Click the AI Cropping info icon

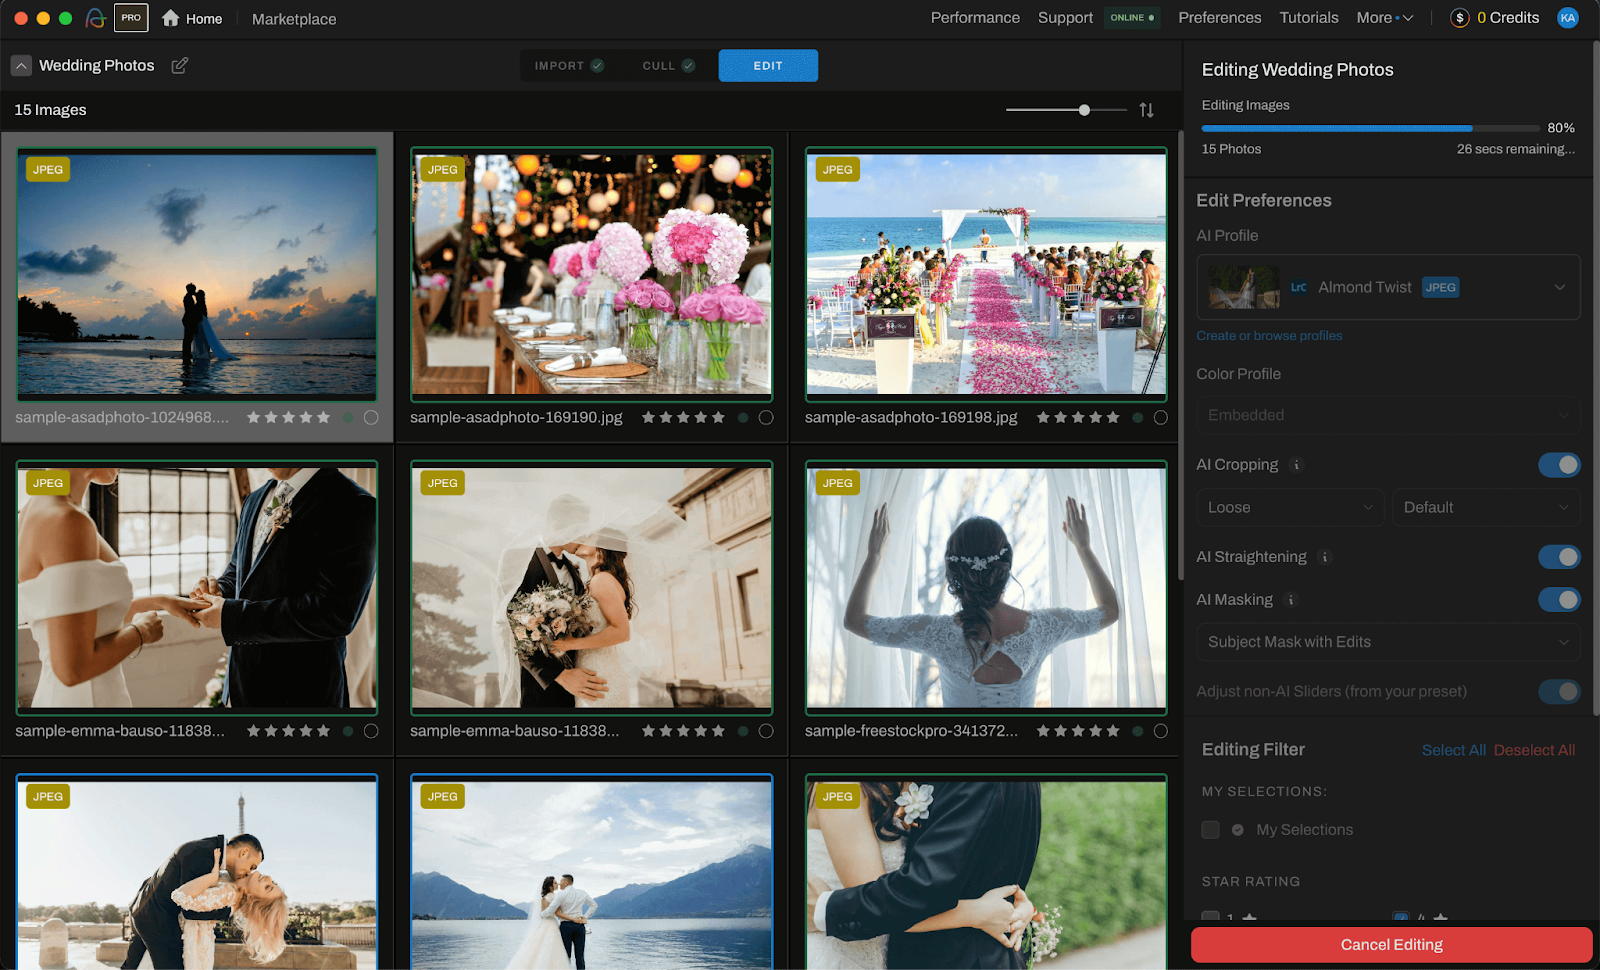tap(1297, 465)
